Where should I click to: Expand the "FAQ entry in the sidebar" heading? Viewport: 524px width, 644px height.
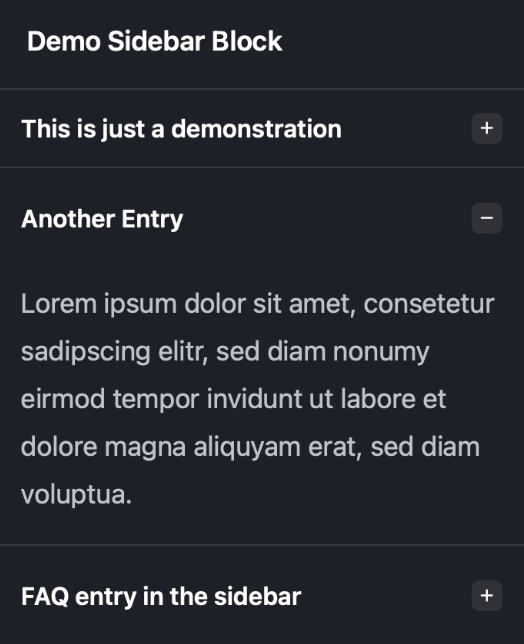tap(161, 596)
